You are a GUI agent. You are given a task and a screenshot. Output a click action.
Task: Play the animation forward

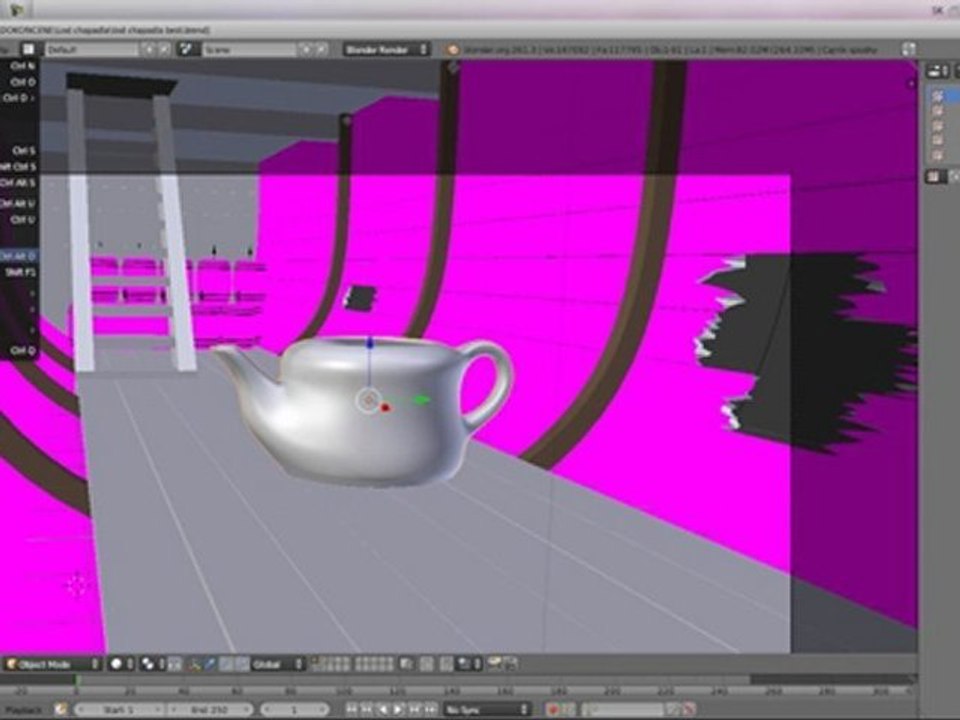[399, 710]
